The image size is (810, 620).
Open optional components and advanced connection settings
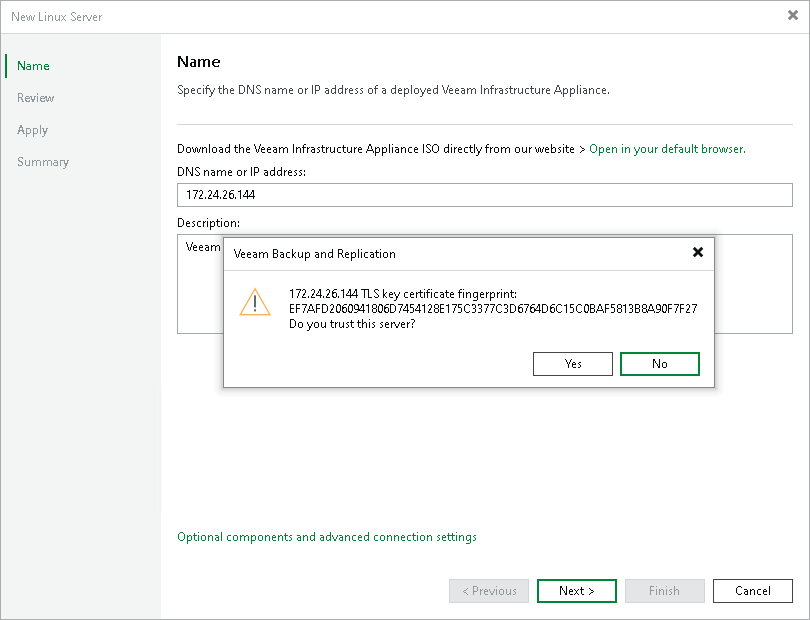(x=325, y=536)
